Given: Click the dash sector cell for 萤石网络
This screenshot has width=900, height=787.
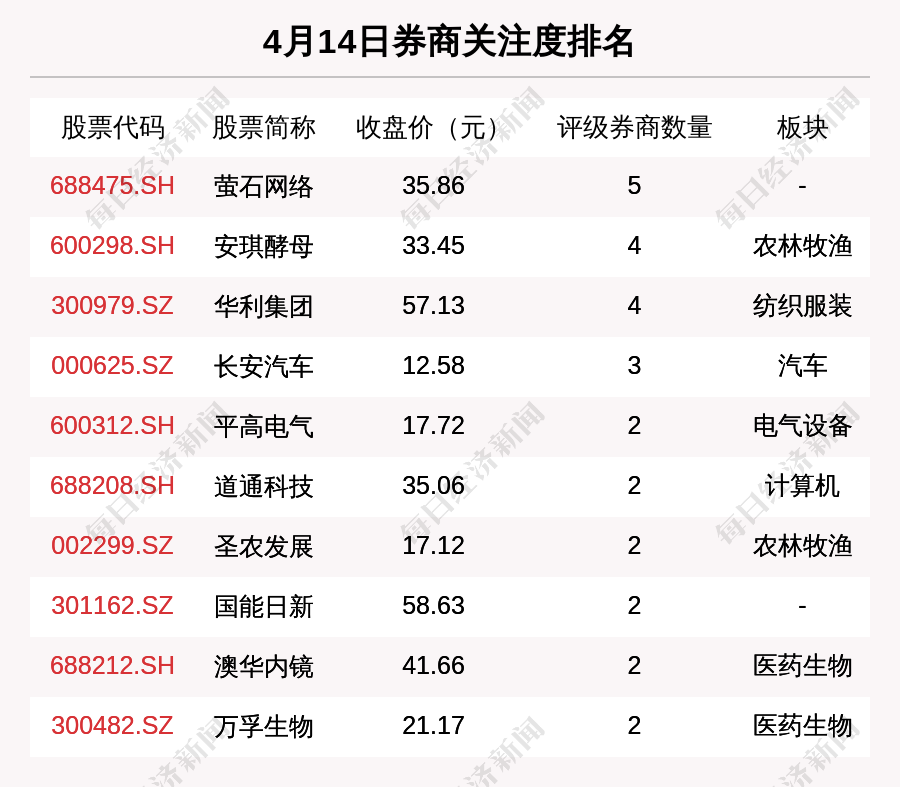Looking at the screenshot, I should coord(802,187).
